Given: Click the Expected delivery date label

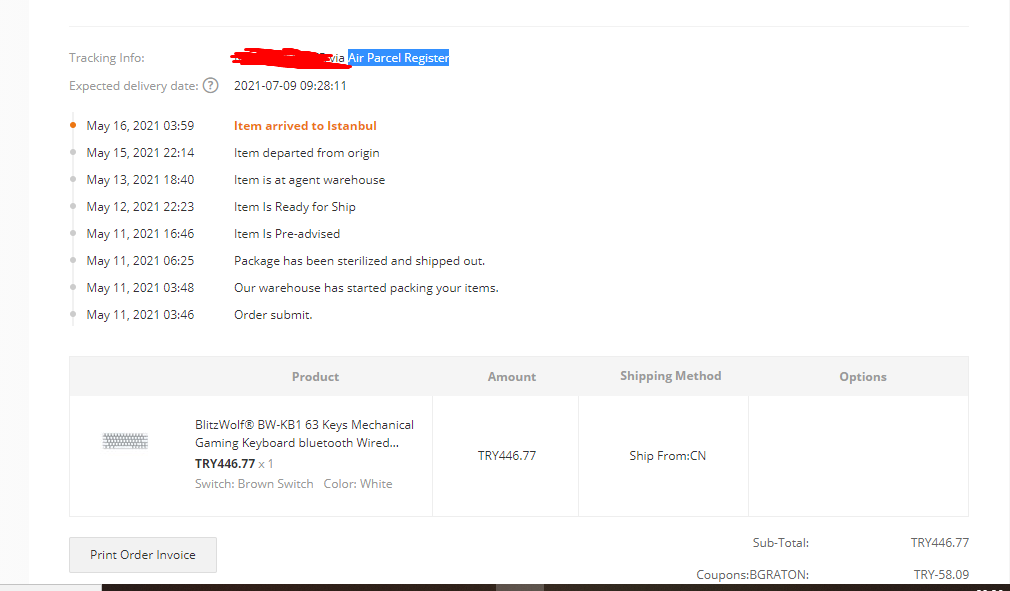Looking at the screenshot, I should point(134,86).
